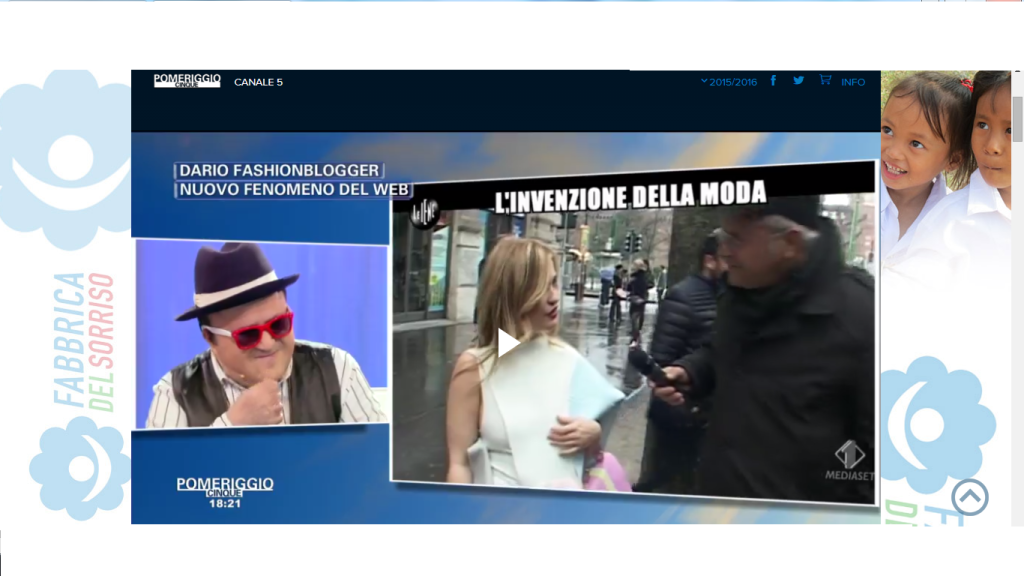Click the Fabbrica del Sorriso banner text
The width and height of the screenshot is (1024, 576).
coord(84,342)
